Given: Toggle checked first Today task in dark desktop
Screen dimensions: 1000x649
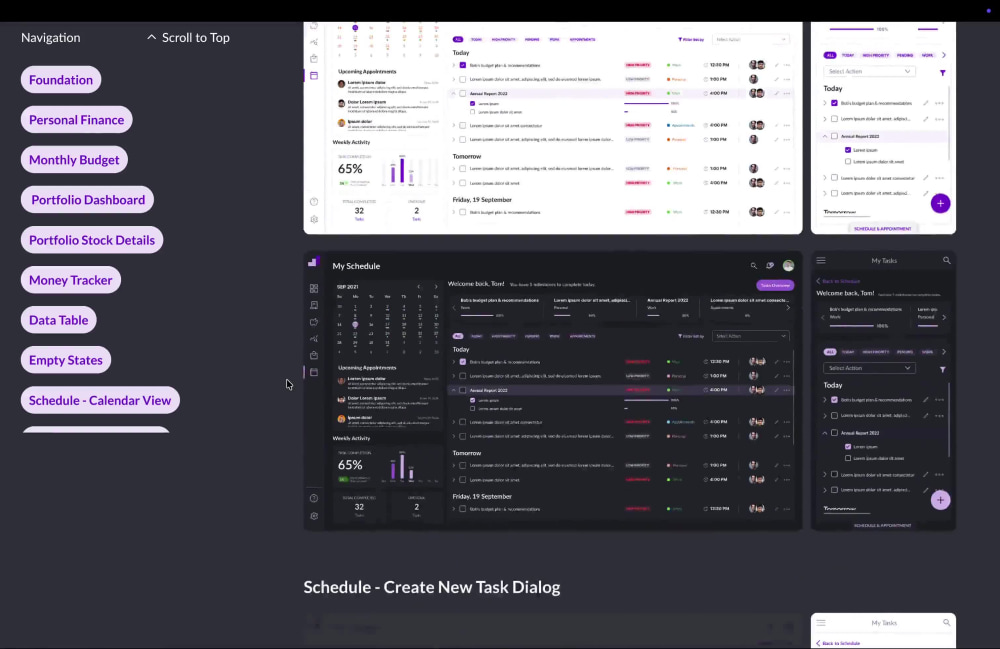Looking at the screenshot, I should (x=463, y=361).
